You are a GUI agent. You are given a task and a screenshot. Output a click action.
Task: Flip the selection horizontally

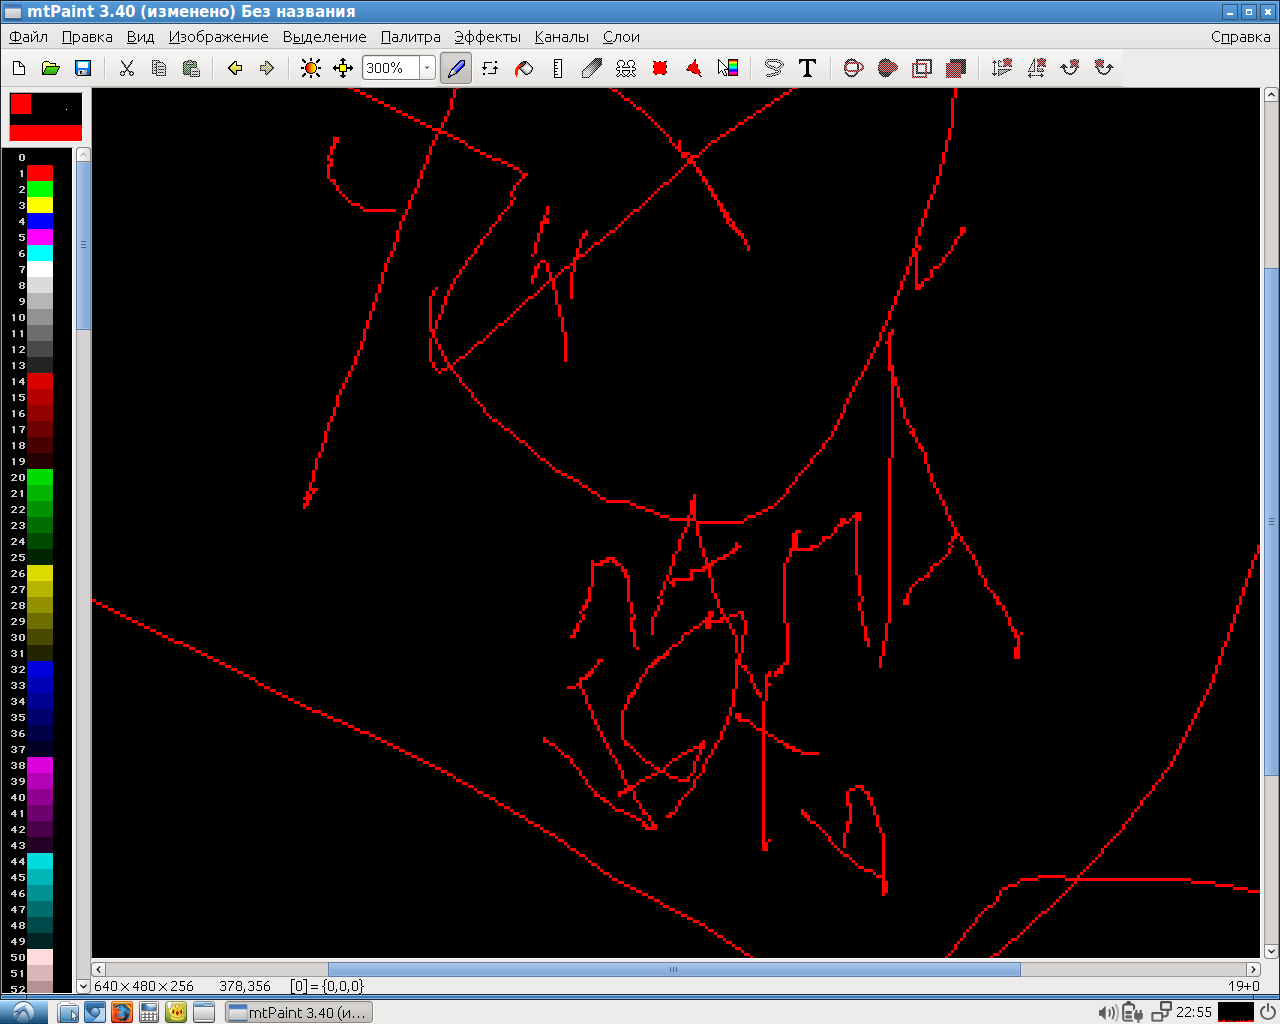coord(1036,68)
